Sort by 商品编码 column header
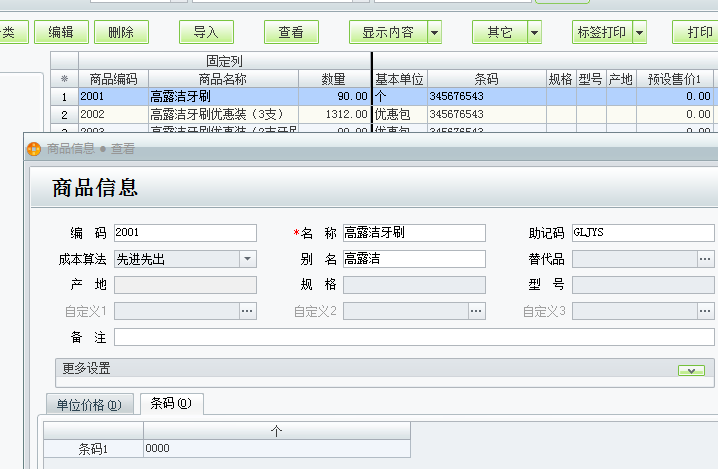The height and width of the screenshot is (469, 718). pyautogui.click(x=114, y=79)
